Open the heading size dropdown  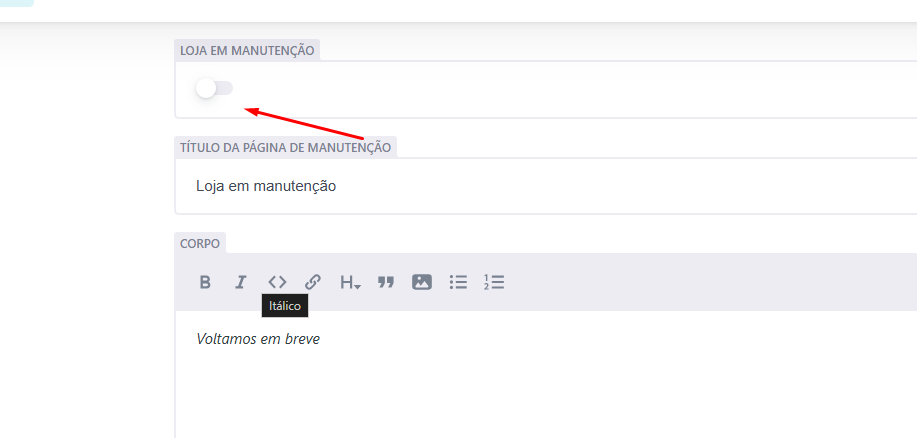(x=350, y=283)
